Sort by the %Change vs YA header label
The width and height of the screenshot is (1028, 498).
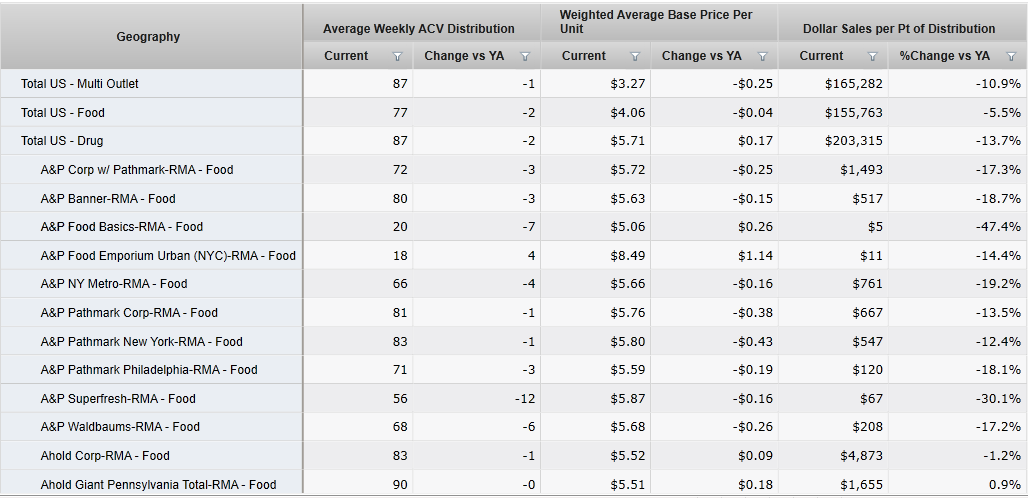[944, 56]
